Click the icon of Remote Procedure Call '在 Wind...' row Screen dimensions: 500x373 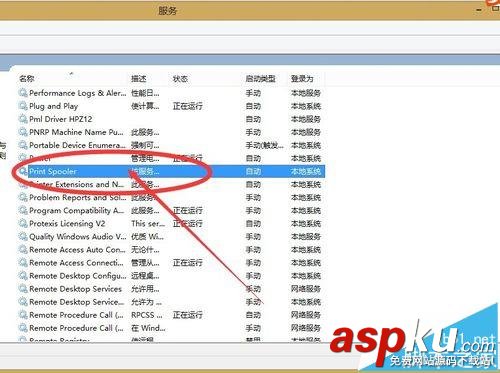click(x=23, y=328)
